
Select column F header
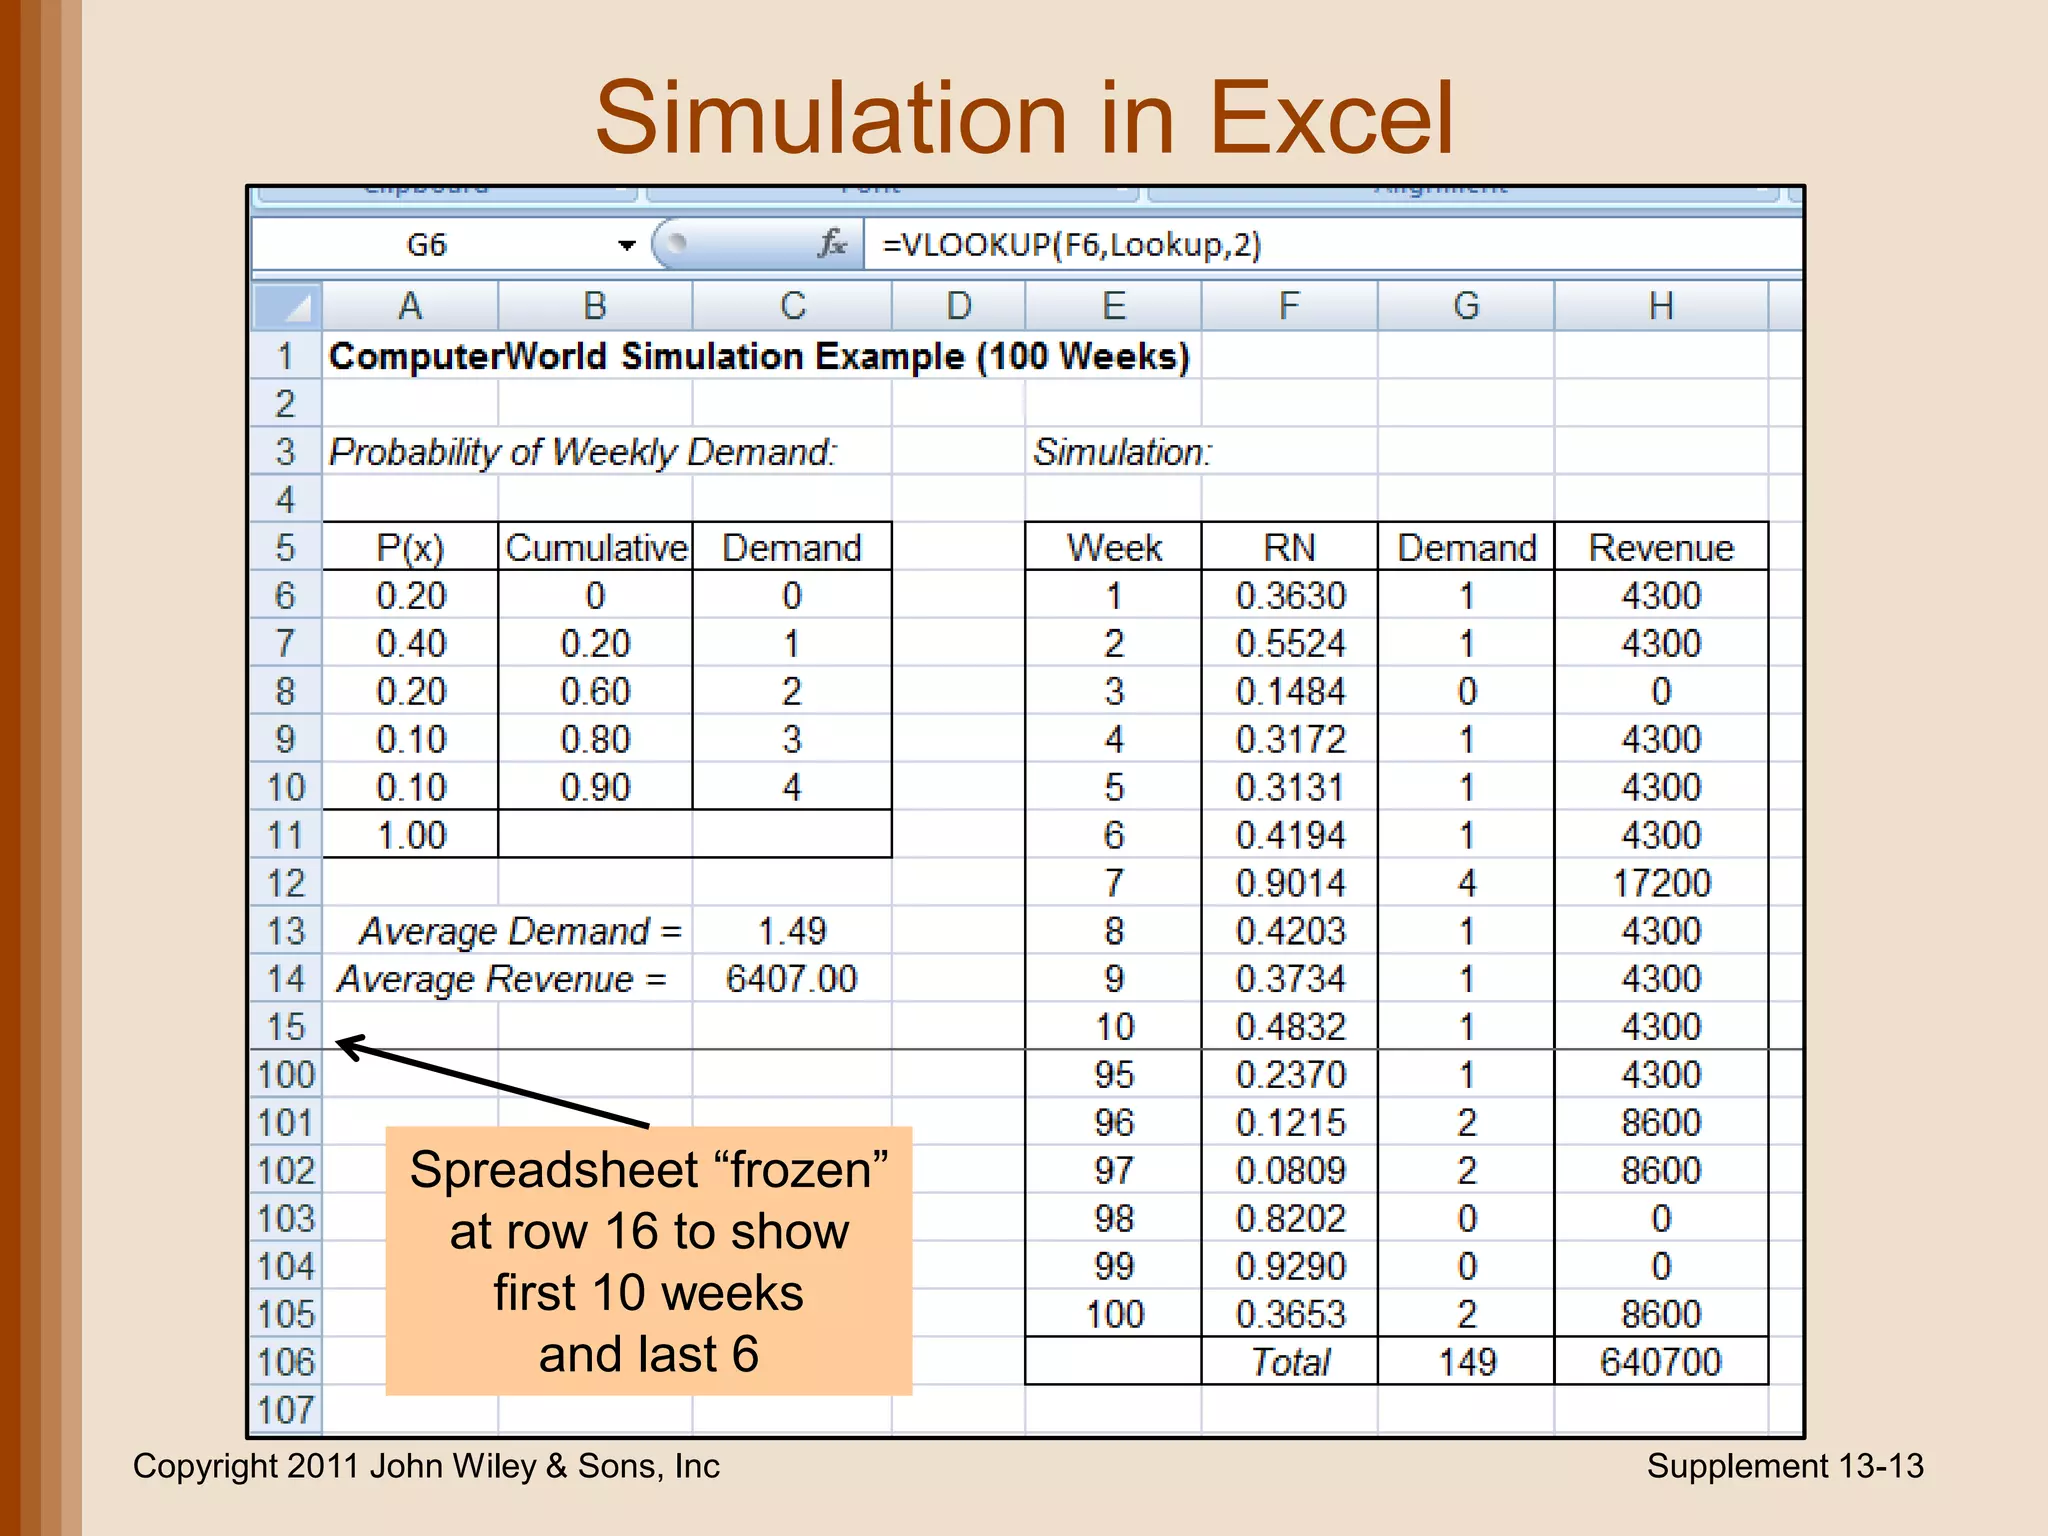pyautogui.click(x=1290, y=306)
